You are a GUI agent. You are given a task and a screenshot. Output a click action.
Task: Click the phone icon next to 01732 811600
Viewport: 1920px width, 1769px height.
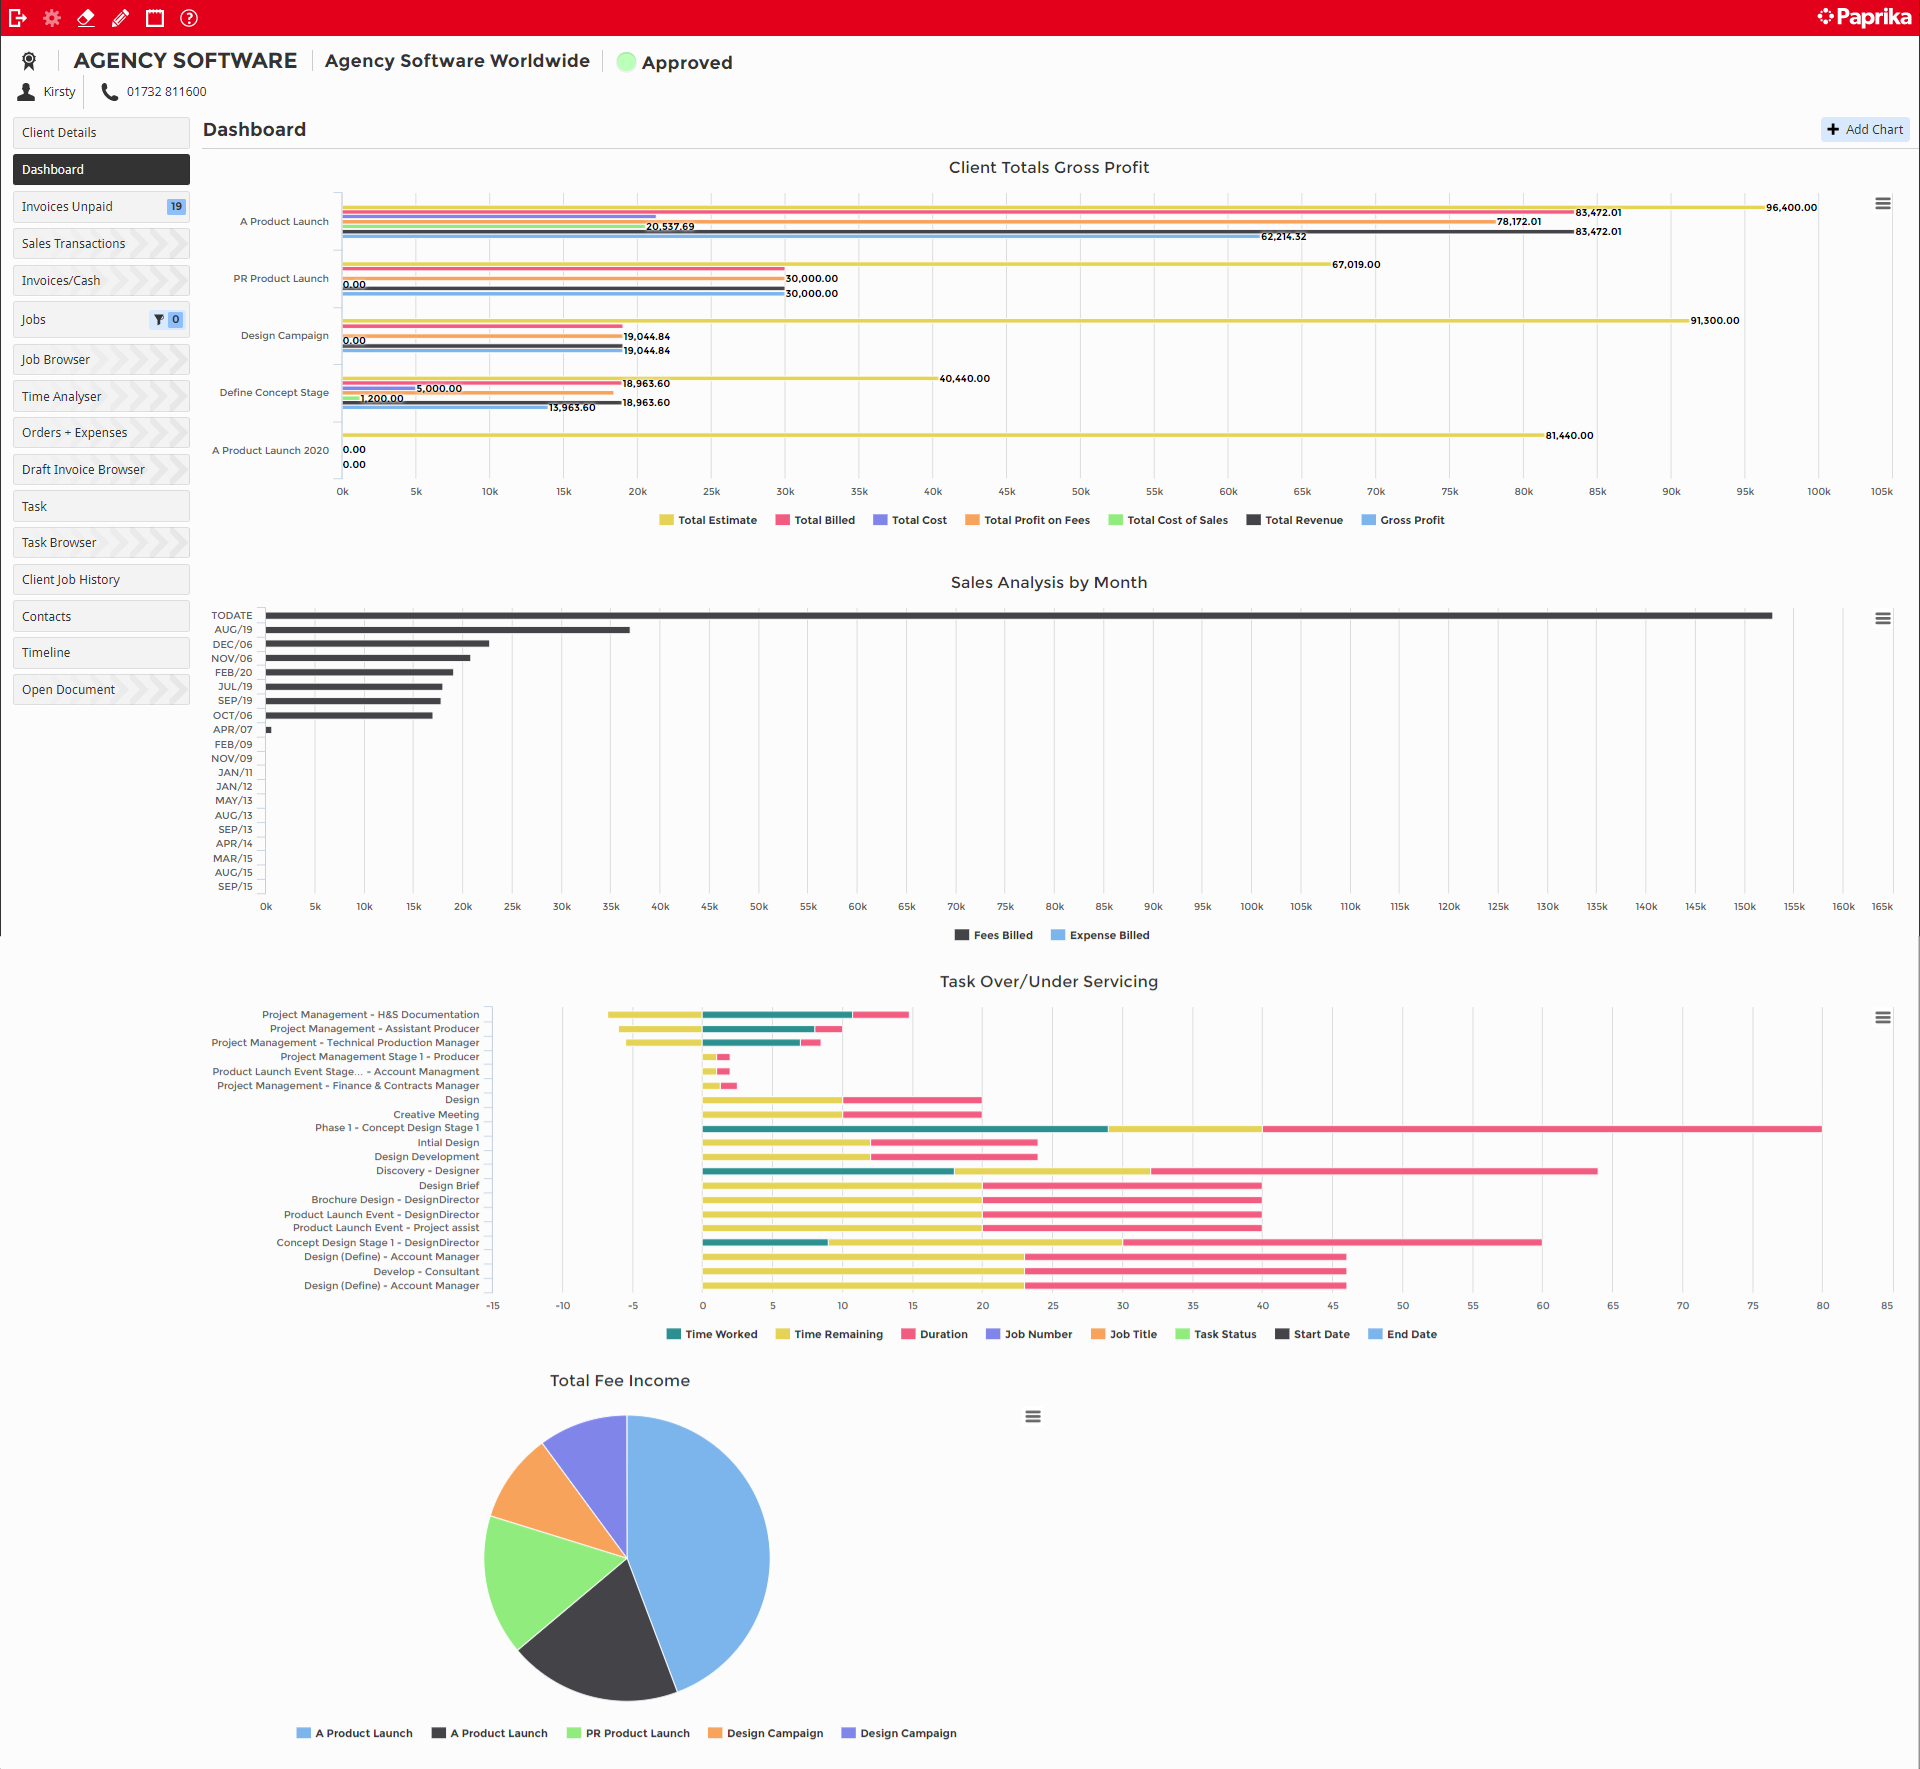[110, 92]
